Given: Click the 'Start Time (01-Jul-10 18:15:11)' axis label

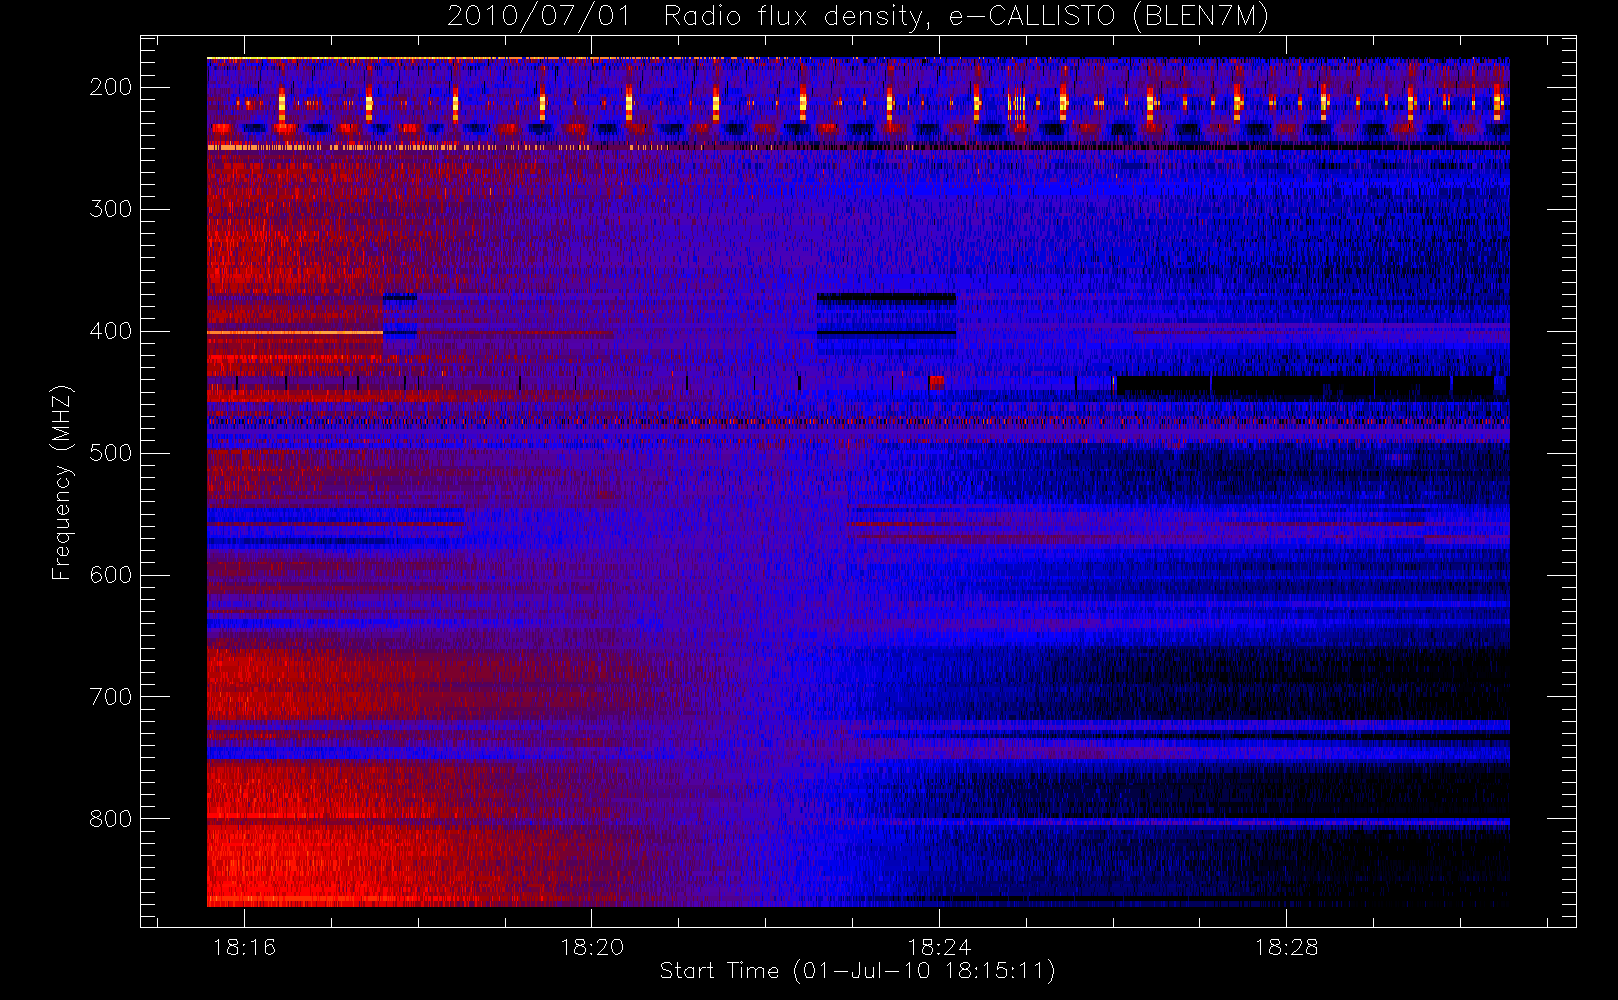Looking at the screenshot, I should [x=857, y=971].
